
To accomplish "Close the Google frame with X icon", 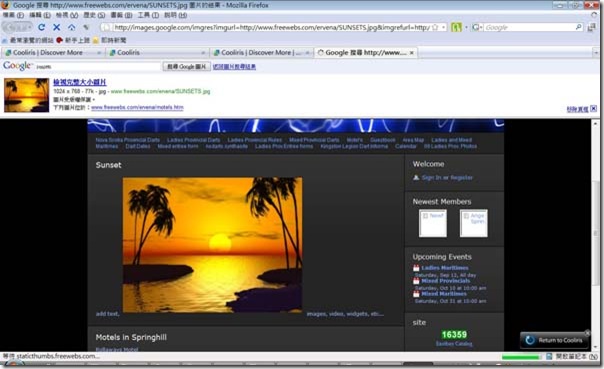I will (x=594, y=109).
